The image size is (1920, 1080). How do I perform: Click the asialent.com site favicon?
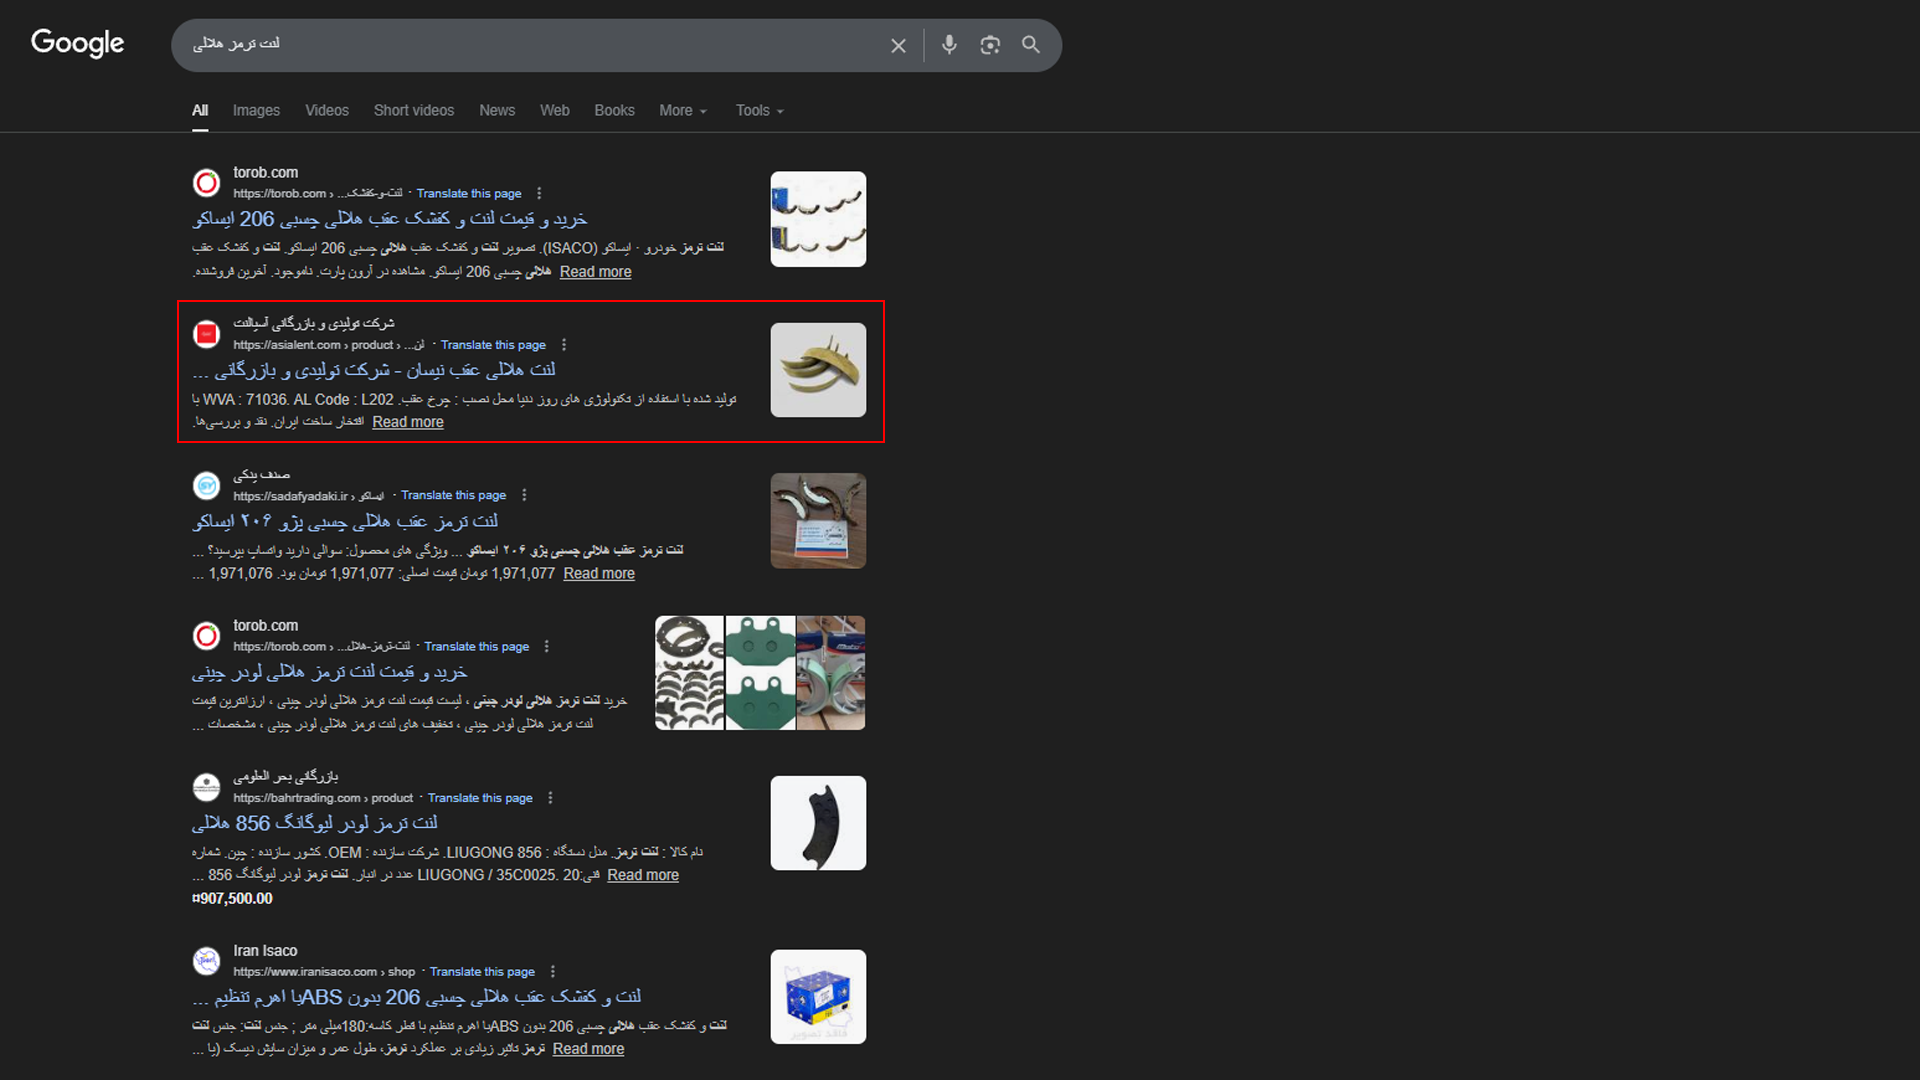coord(207,334)
